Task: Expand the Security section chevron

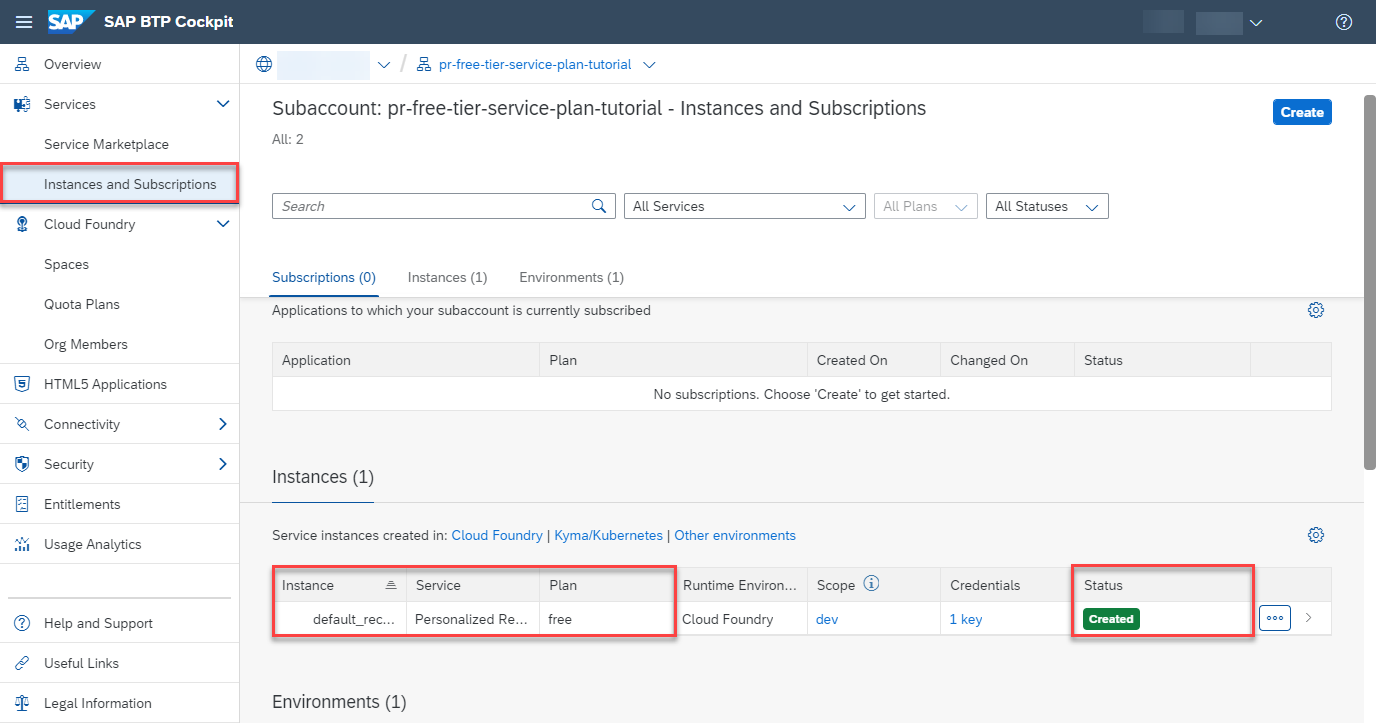Action: (223, 464)
